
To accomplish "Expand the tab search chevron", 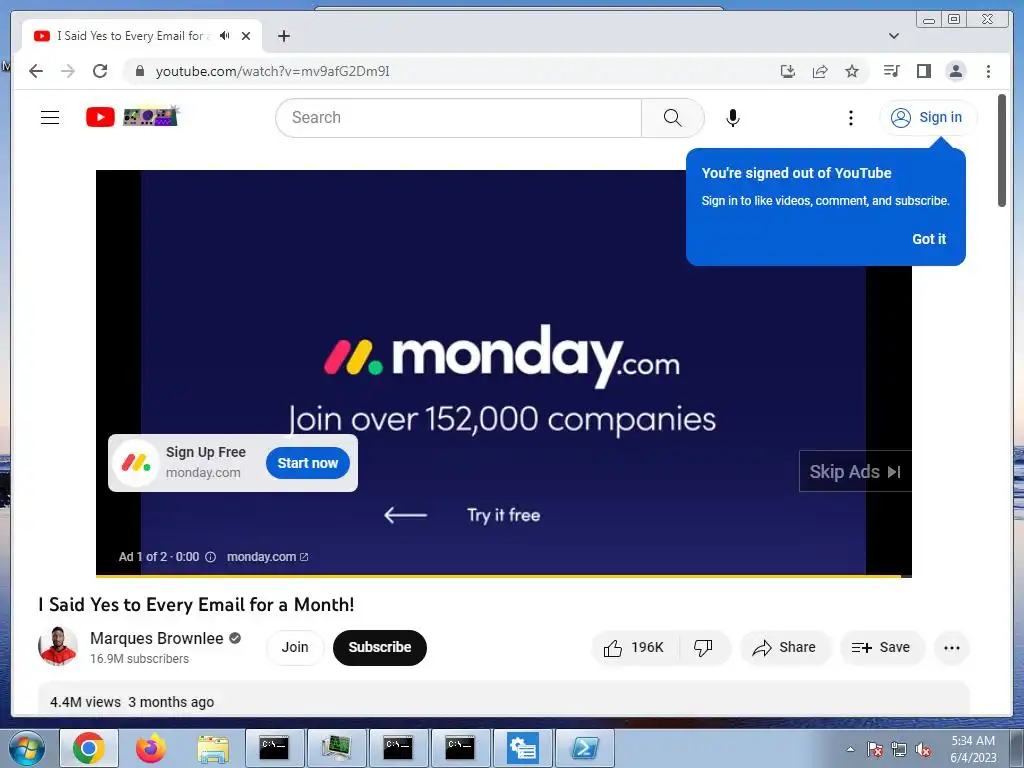I will point(894,36).
